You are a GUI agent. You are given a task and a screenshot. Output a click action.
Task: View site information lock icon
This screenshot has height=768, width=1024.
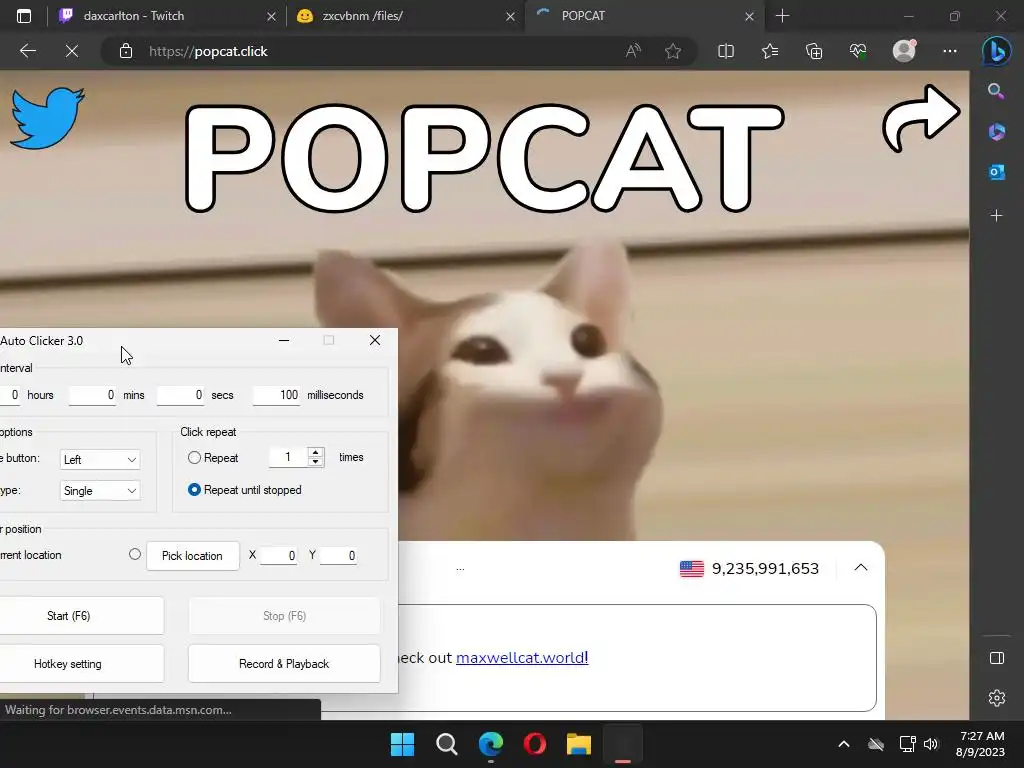[x=126, y=51]
